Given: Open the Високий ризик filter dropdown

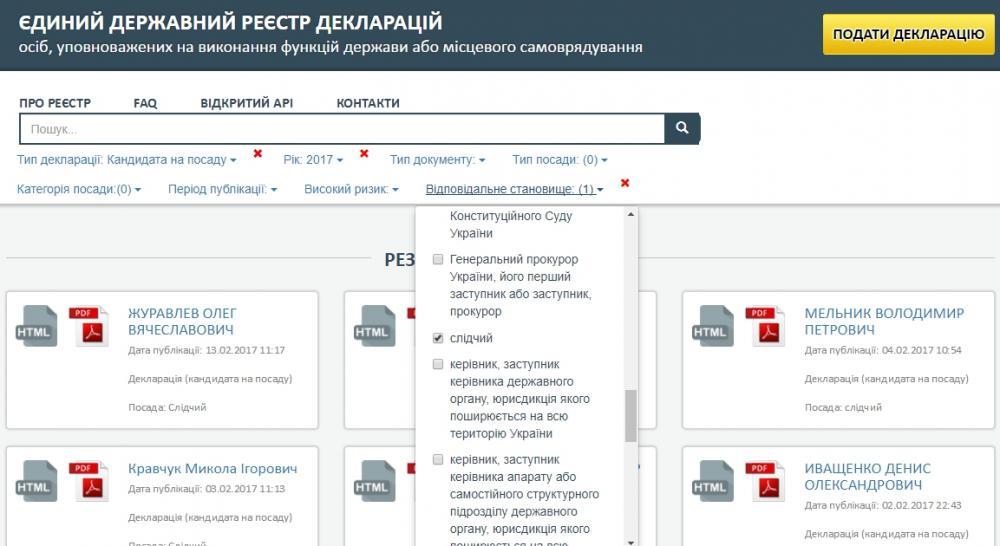Looking at the screenshot, I should click(351, 189).
